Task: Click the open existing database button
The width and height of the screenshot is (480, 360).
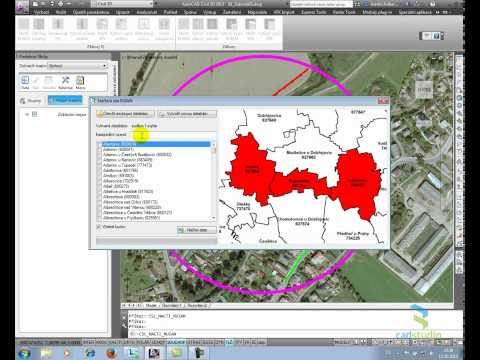Action: [125, 114]
